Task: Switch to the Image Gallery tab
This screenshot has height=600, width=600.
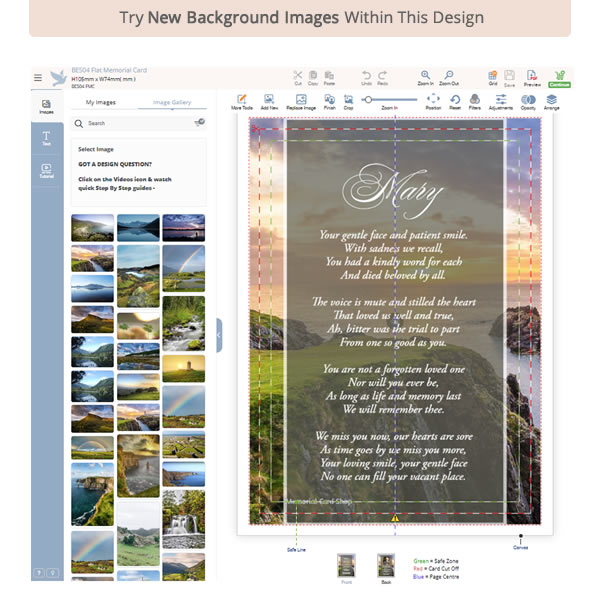Action: coord(171,102)
